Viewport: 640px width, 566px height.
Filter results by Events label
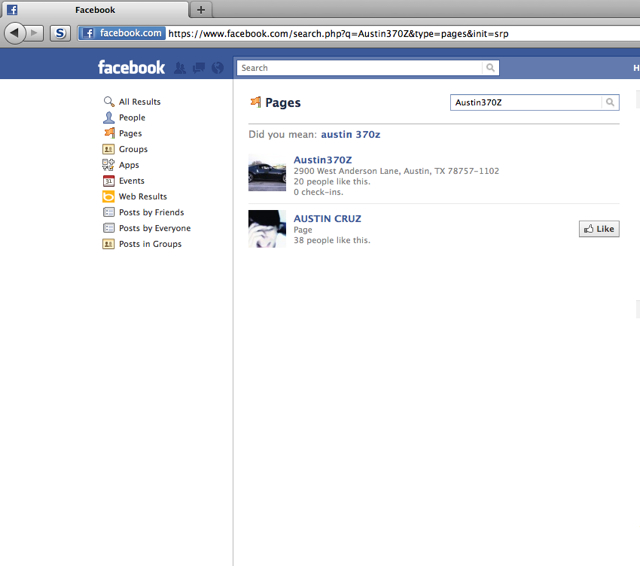(x=131, y=181)
